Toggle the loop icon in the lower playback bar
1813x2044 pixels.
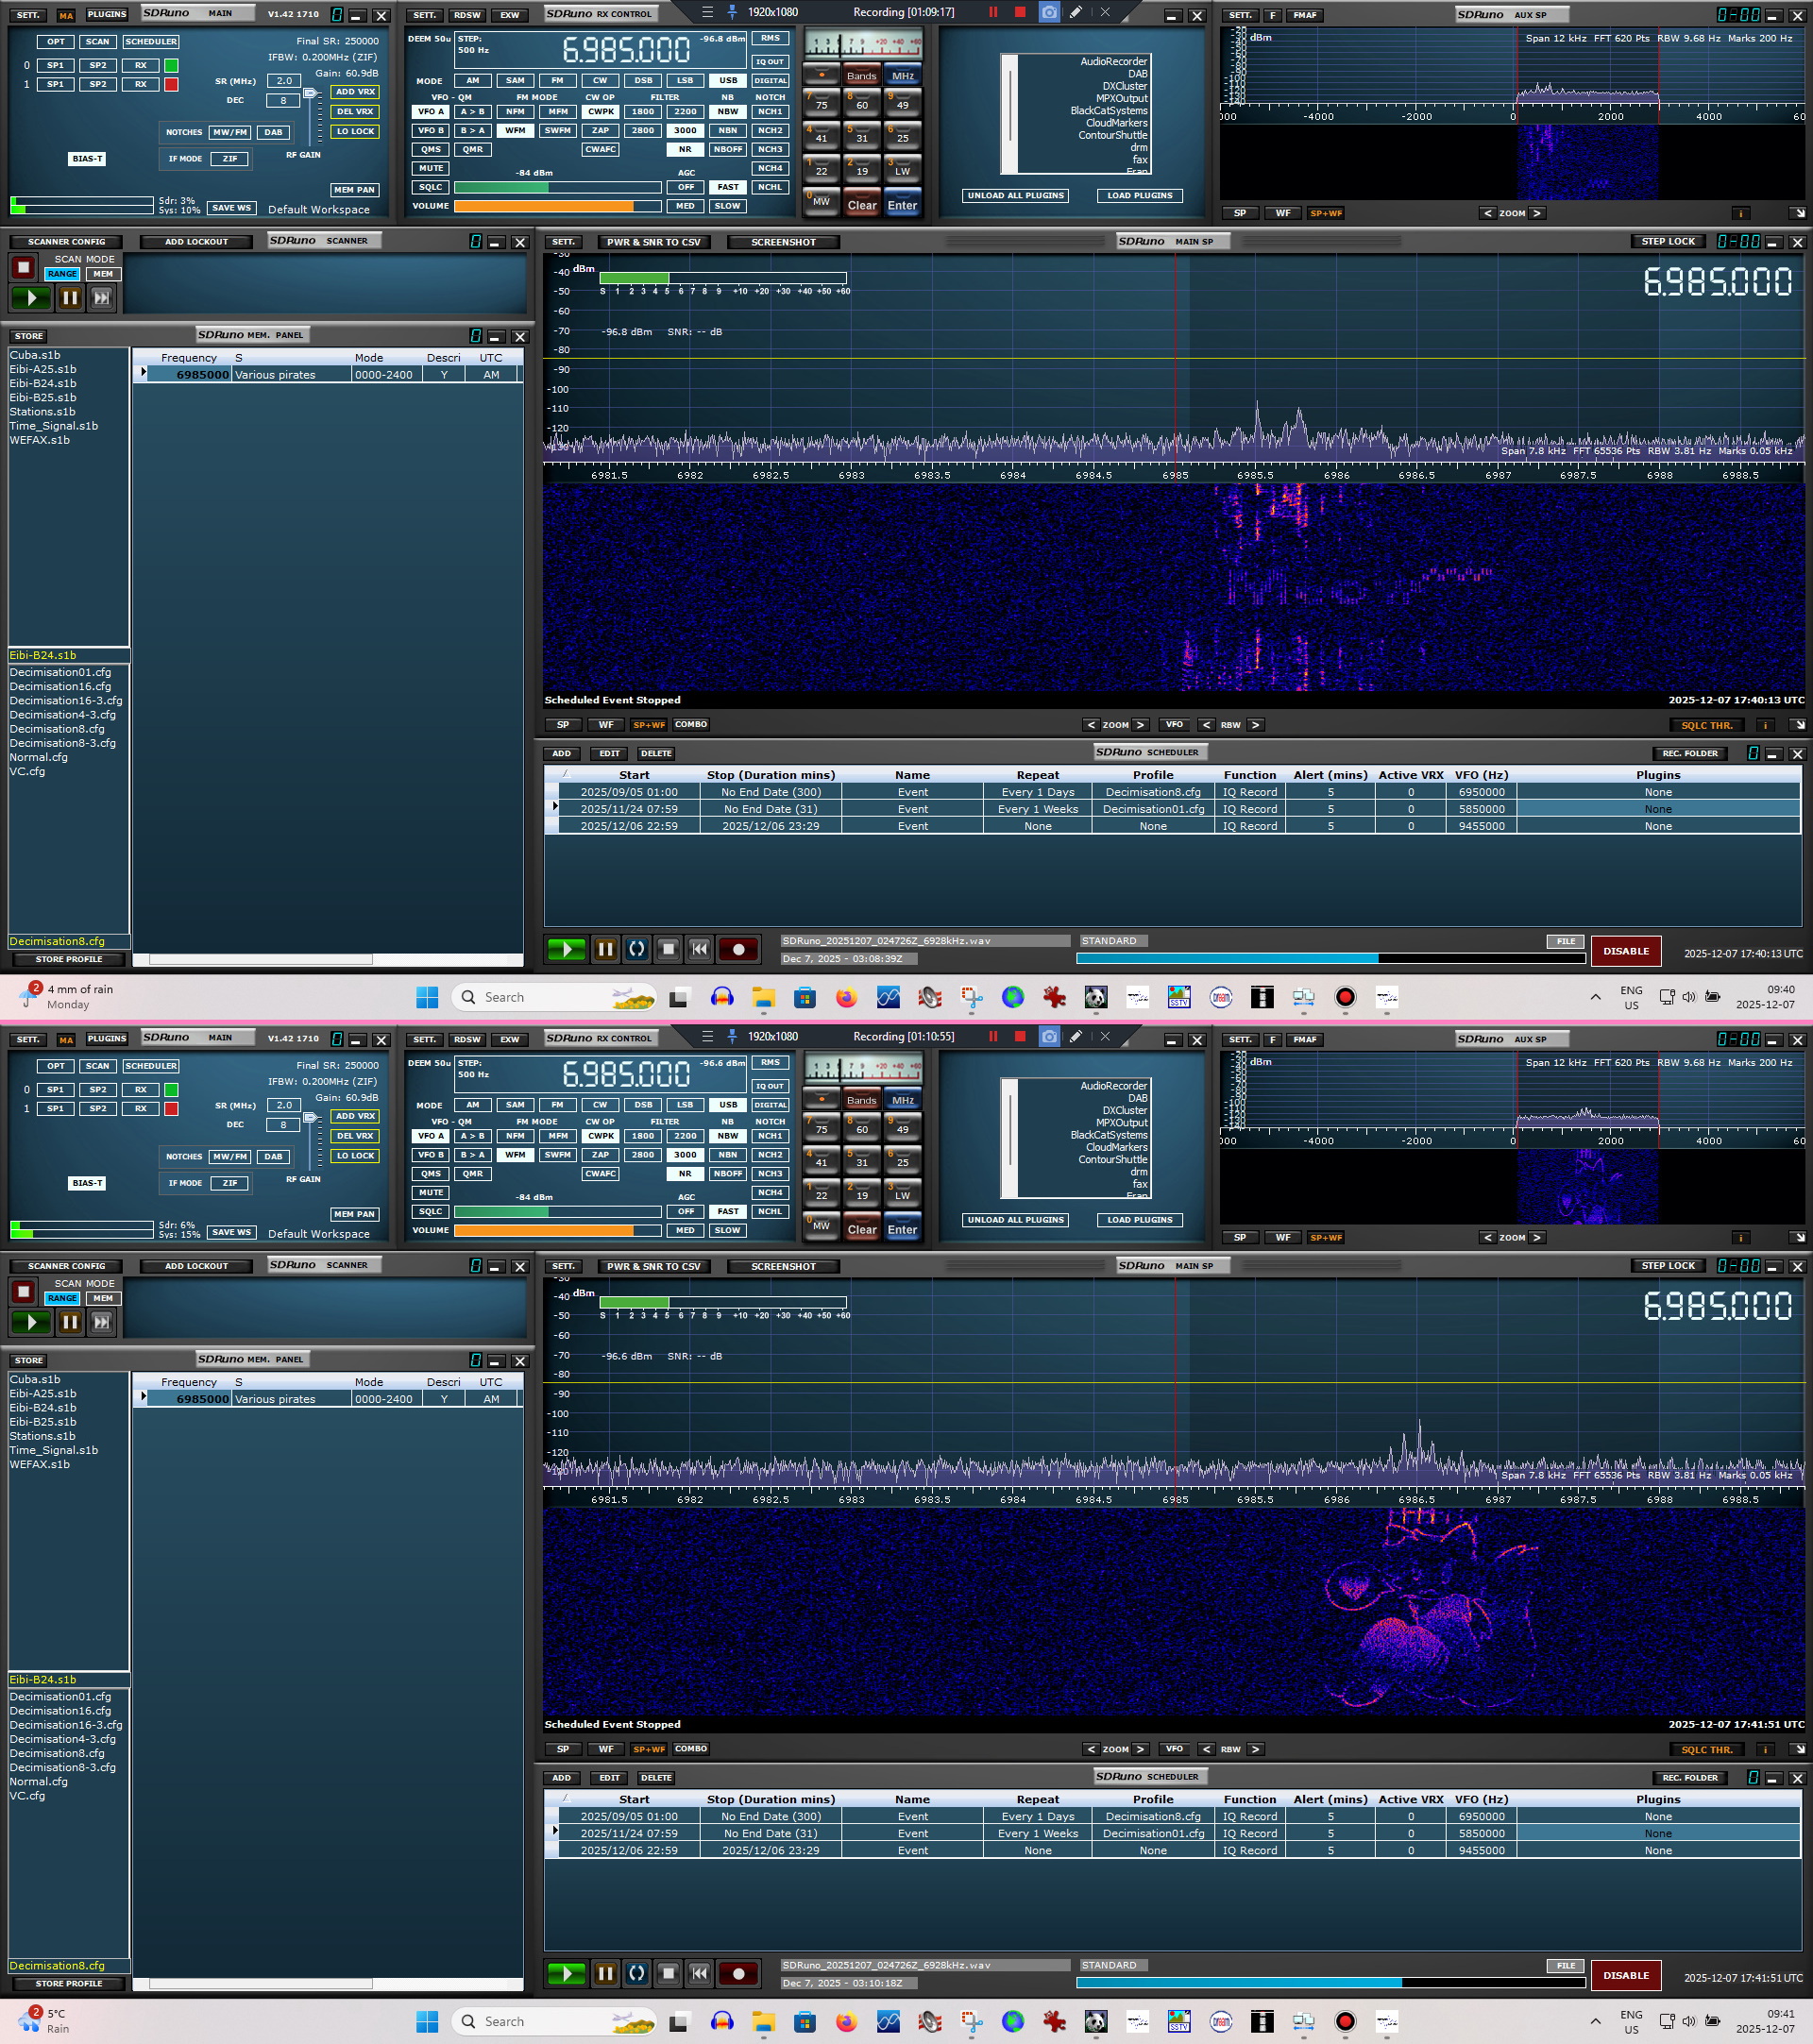coord(636,1973)
